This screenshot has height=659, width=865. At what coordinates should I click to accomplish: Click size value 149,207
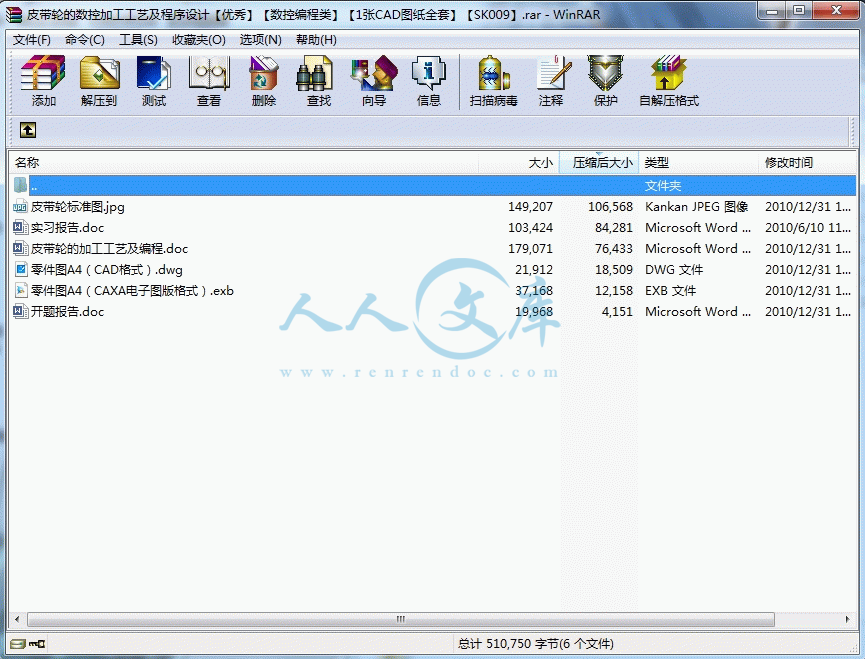530,207
